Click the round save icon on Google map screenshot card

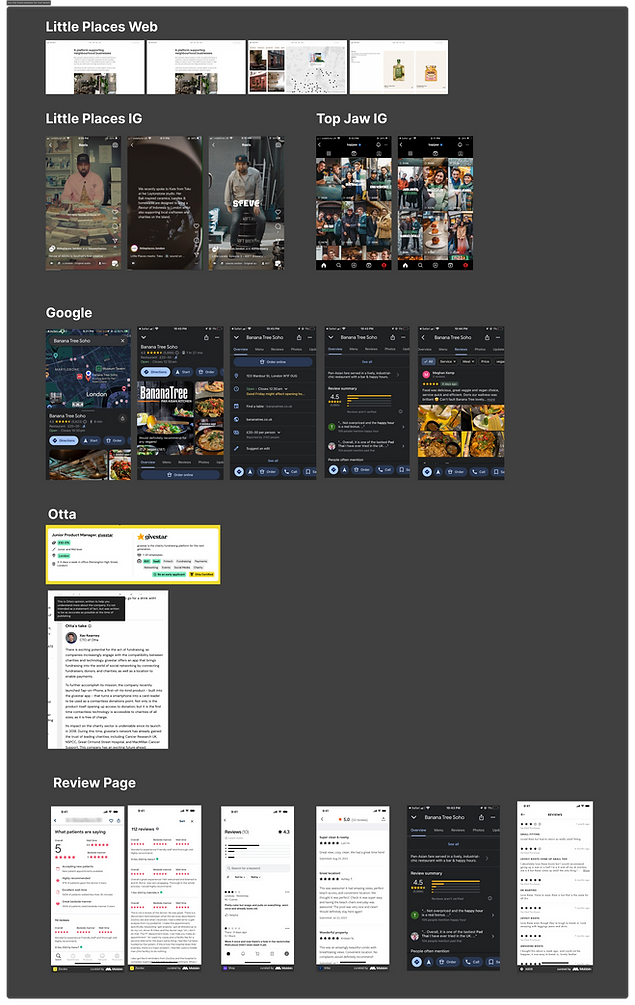coord(122,418)
